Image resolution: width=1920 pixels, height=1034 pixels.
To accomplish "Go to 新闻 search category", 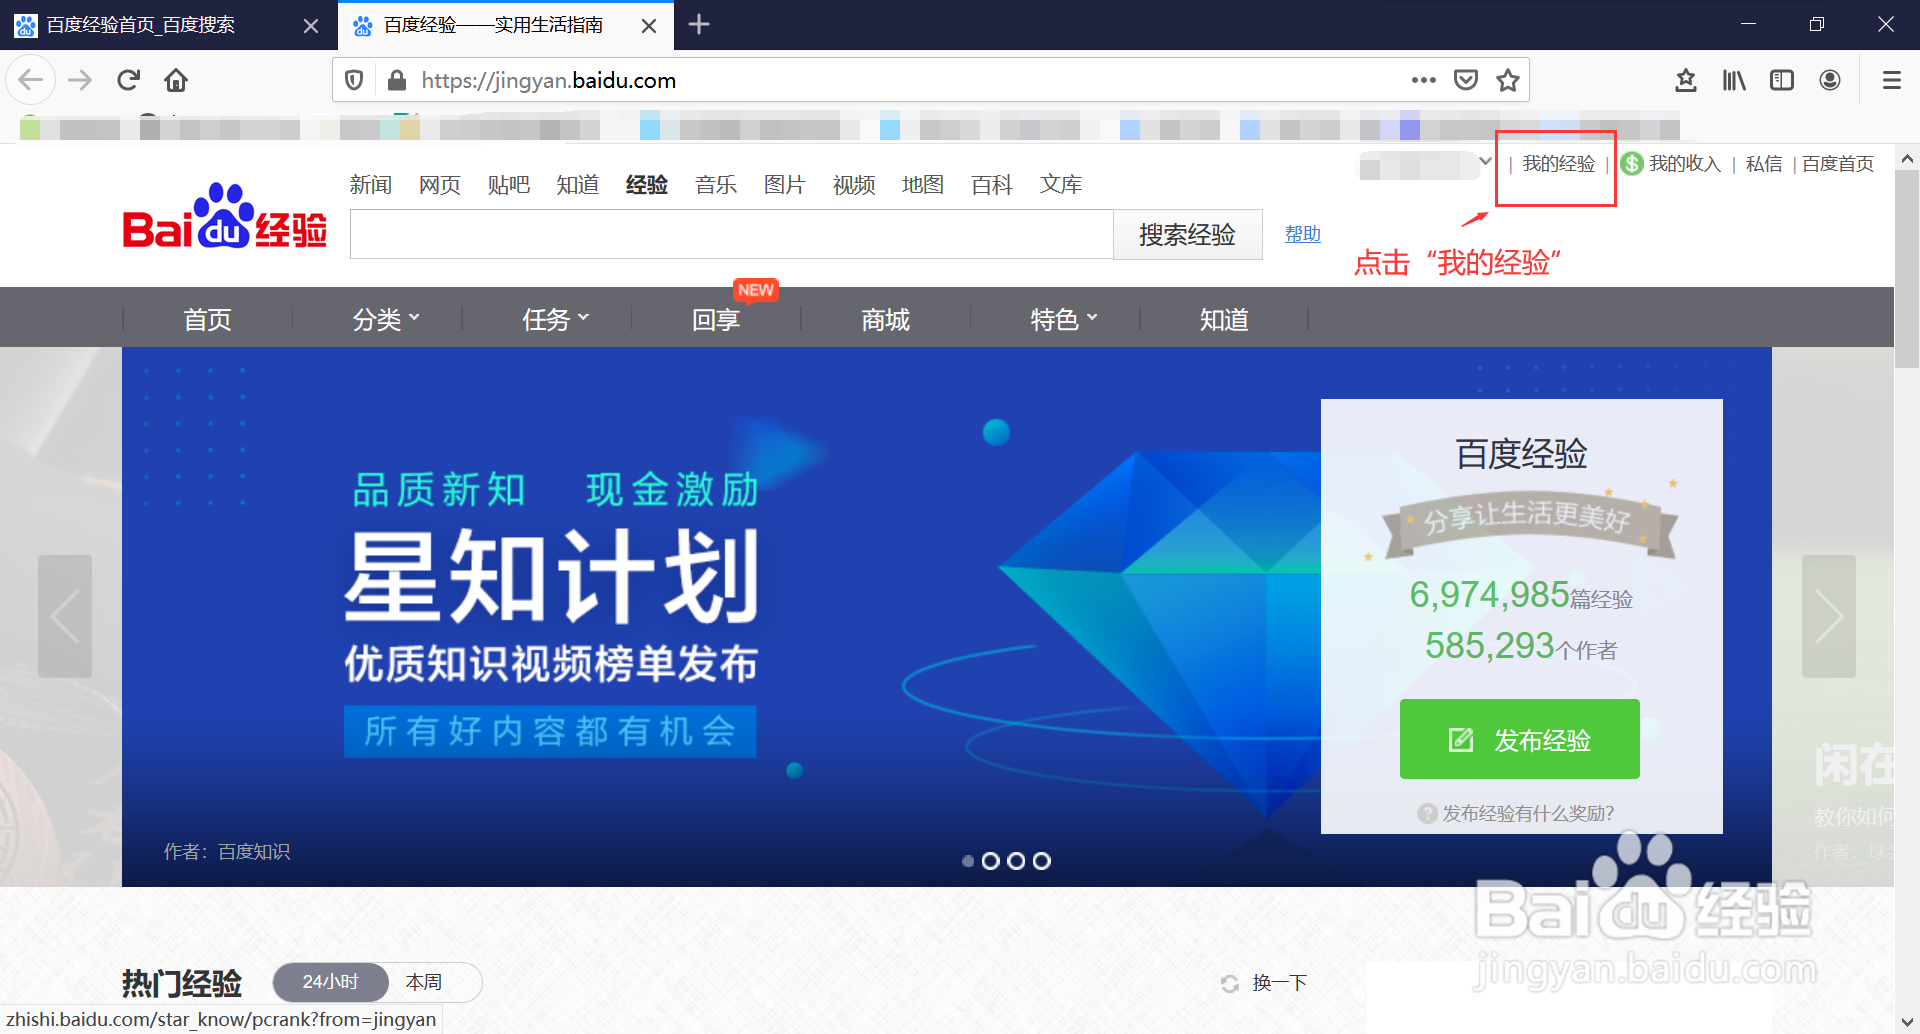I will click(371, 184).
